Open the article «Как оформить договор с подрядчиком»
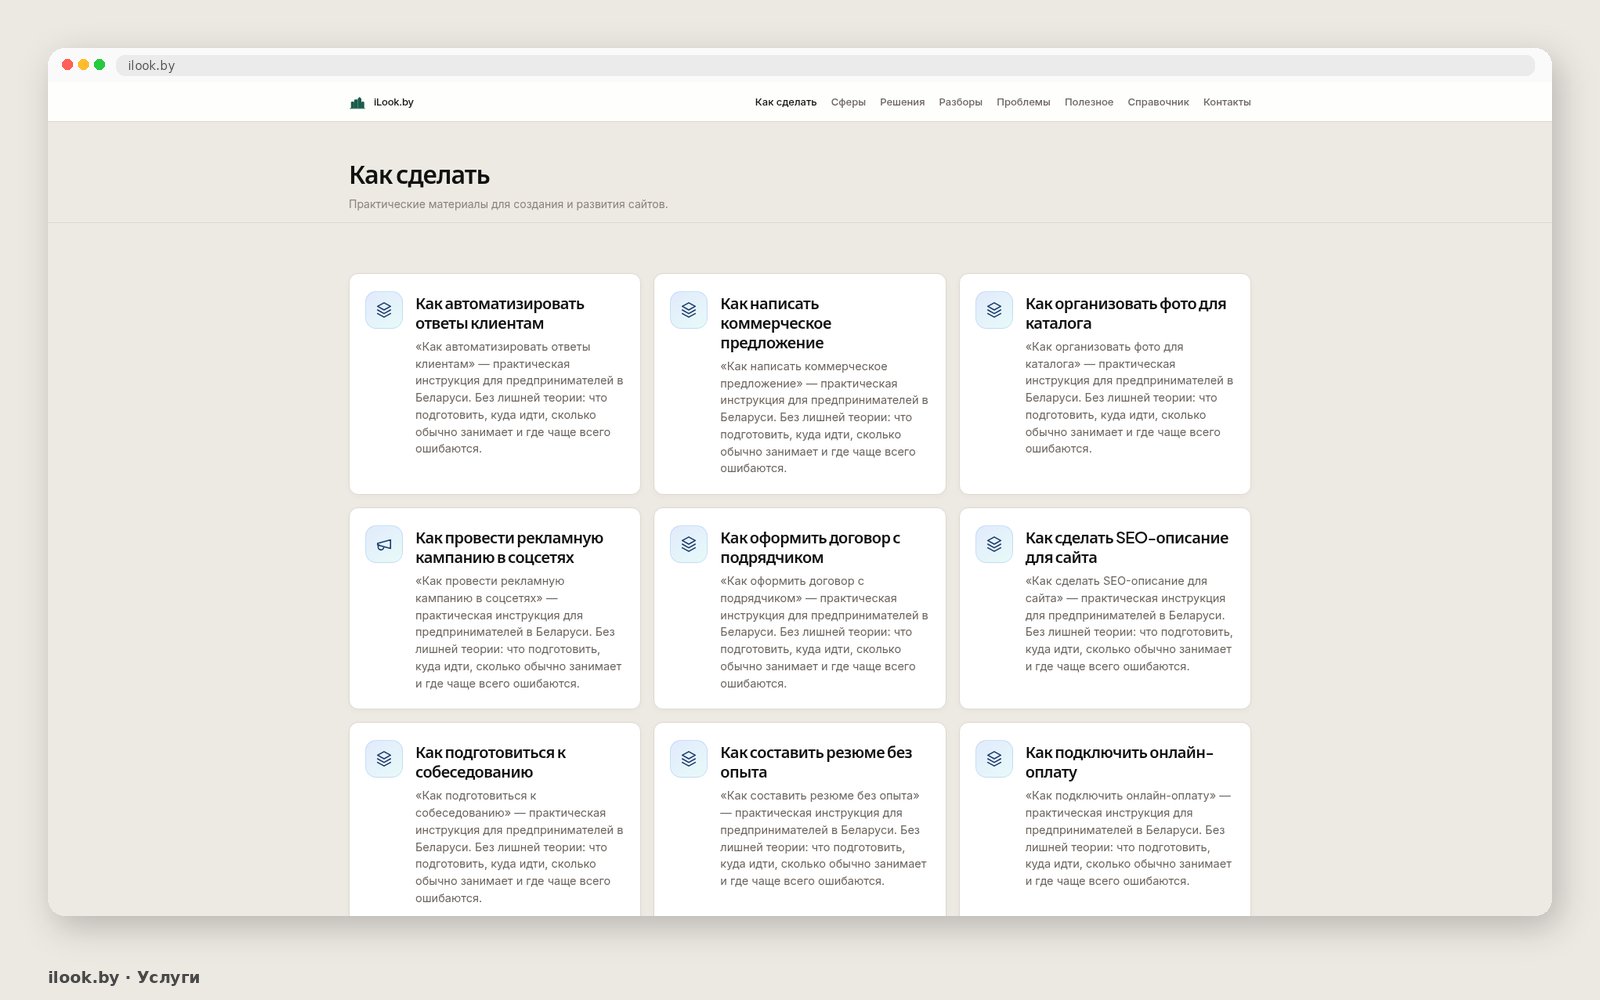The width and height of the screenshot is (1600, 1000). click(x=810, y=547)
